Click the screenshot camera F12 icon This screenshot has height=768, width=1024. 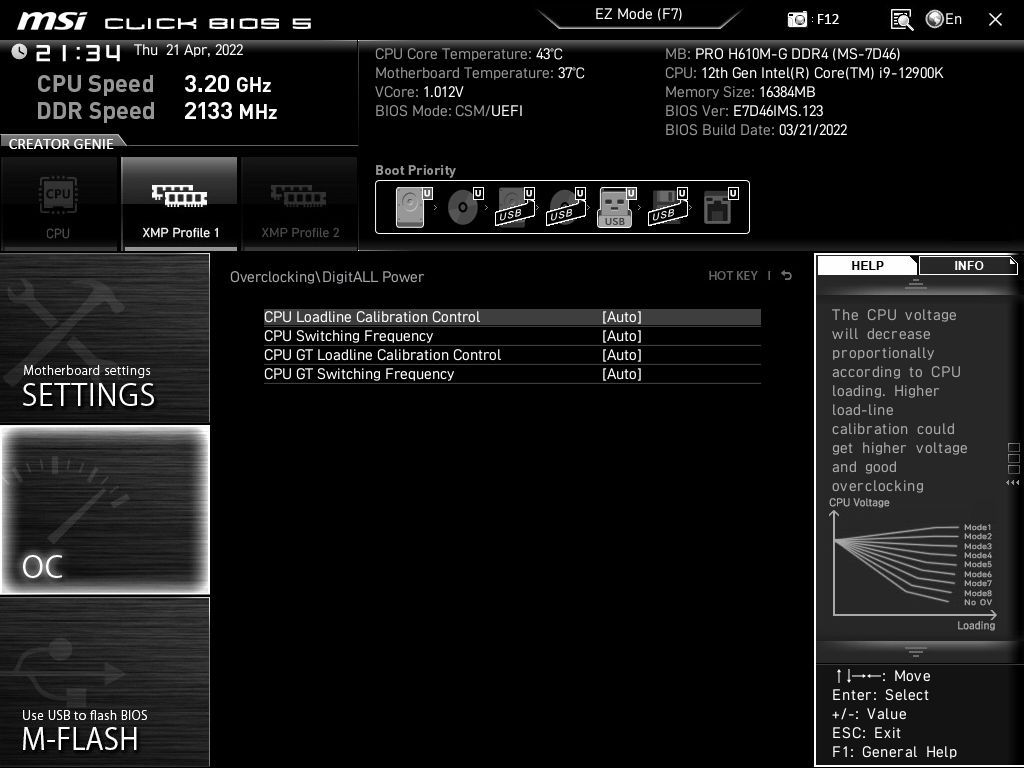[x=797, y=19]
